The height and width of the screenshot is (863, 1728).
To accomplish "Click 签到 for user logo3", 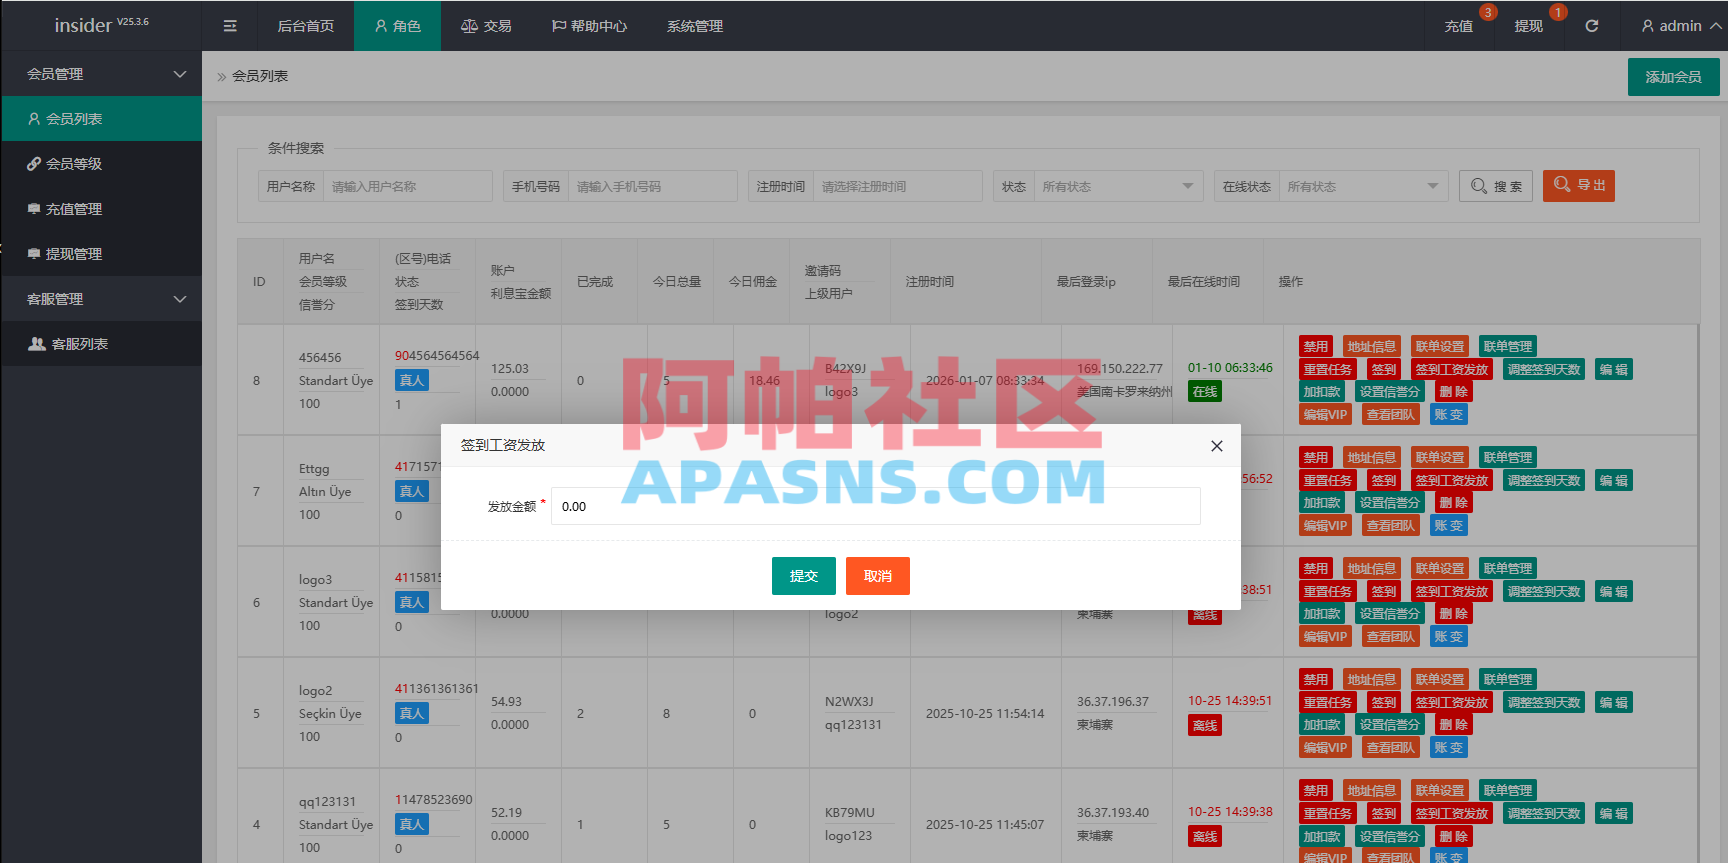I will (1384, 591).
